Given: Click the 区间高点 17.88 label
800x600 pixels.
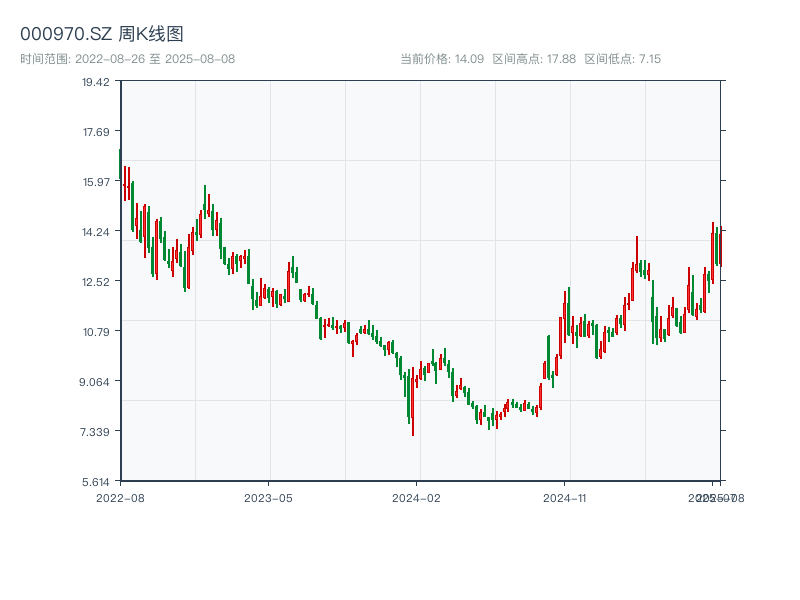Looking at the screenshot, I should pos(534,59).
